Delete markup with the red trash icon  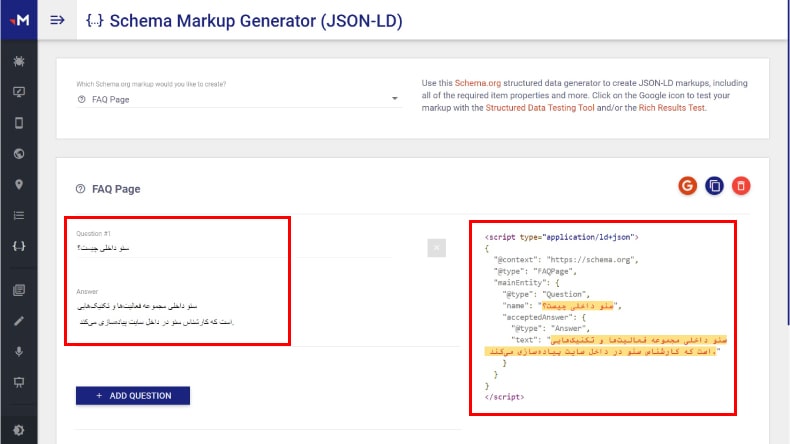tap(741, 186)
